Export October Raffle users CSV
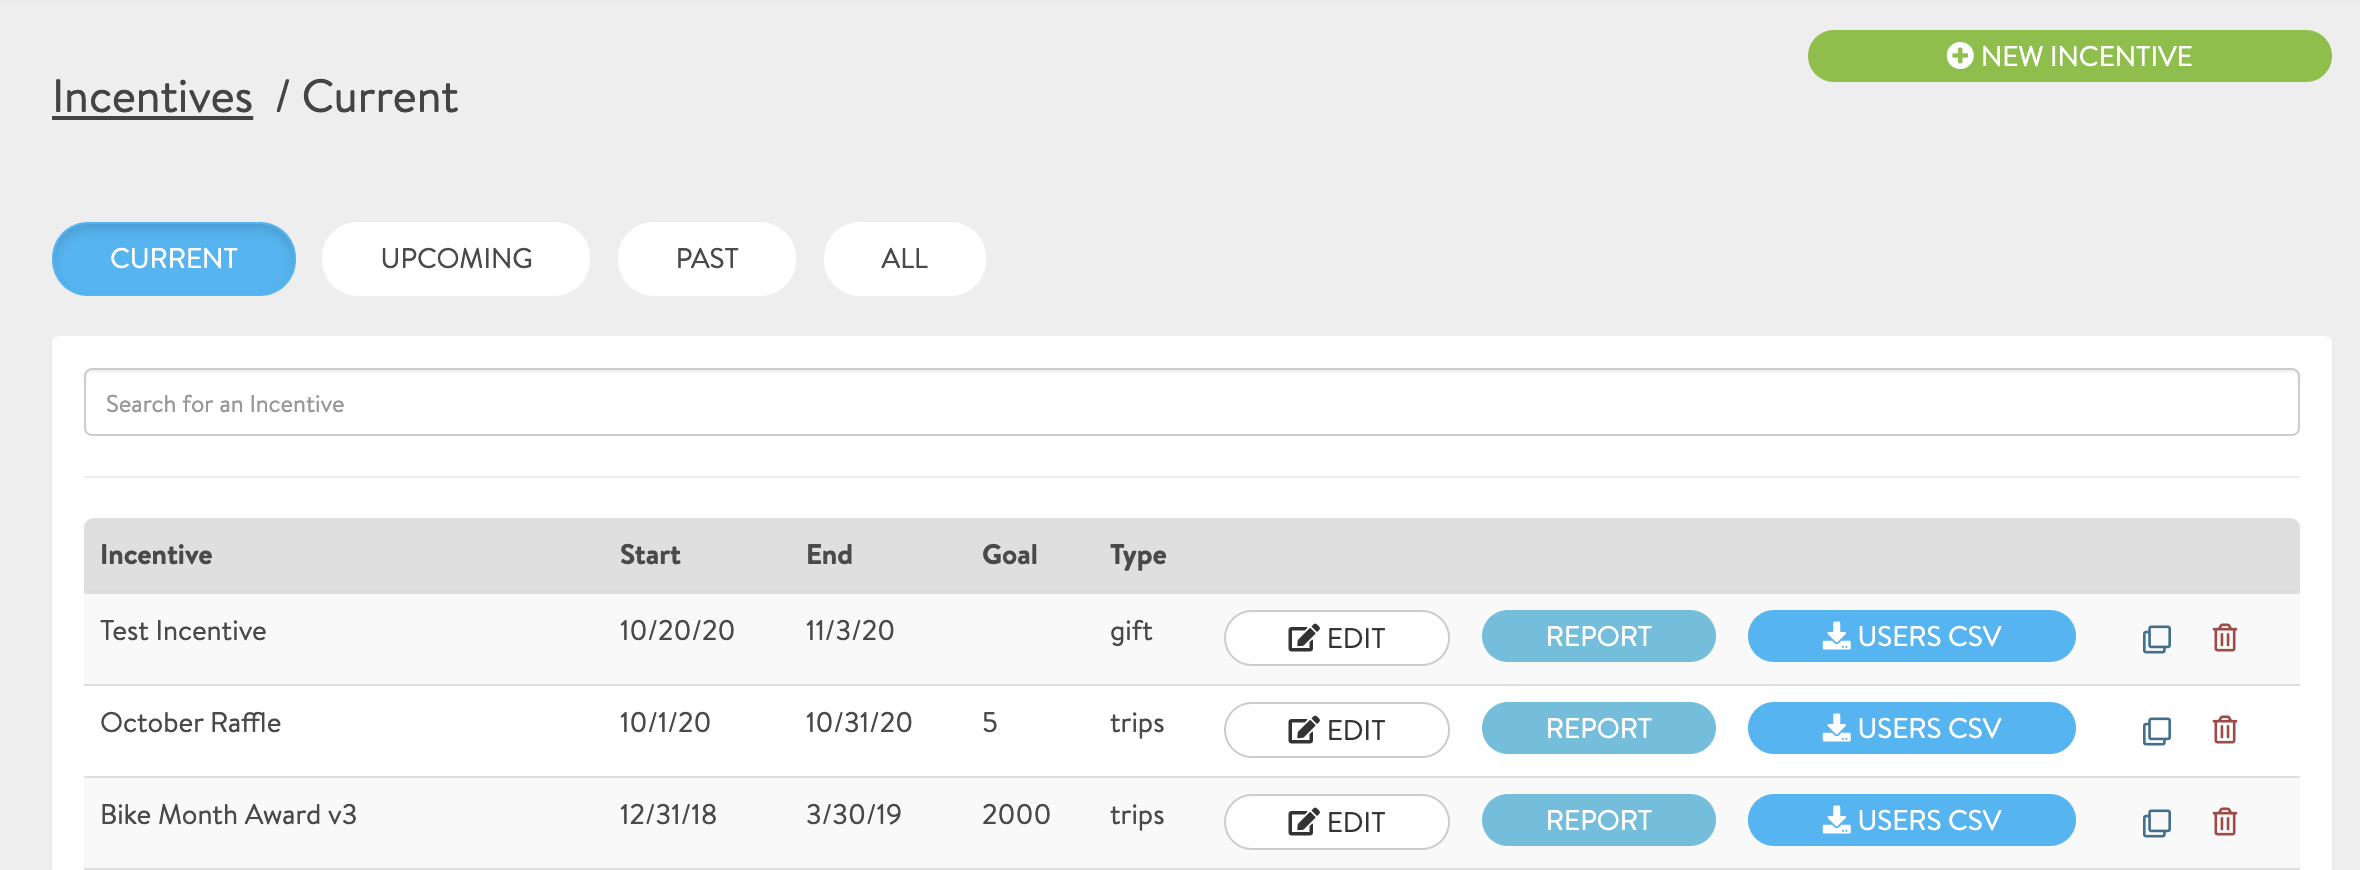 click(x=1911, y=728)
